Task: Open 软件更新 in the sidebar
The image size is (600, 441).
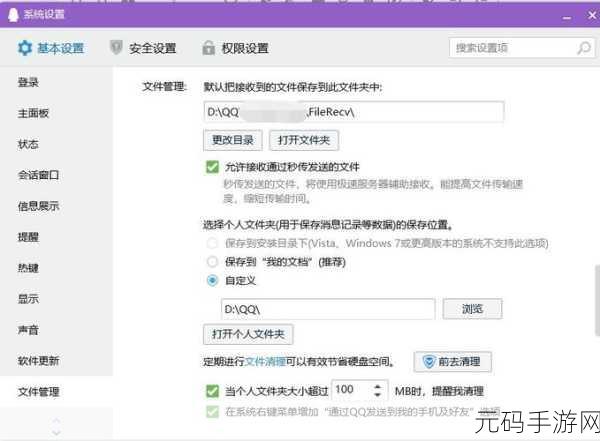Action: [38, 361]
